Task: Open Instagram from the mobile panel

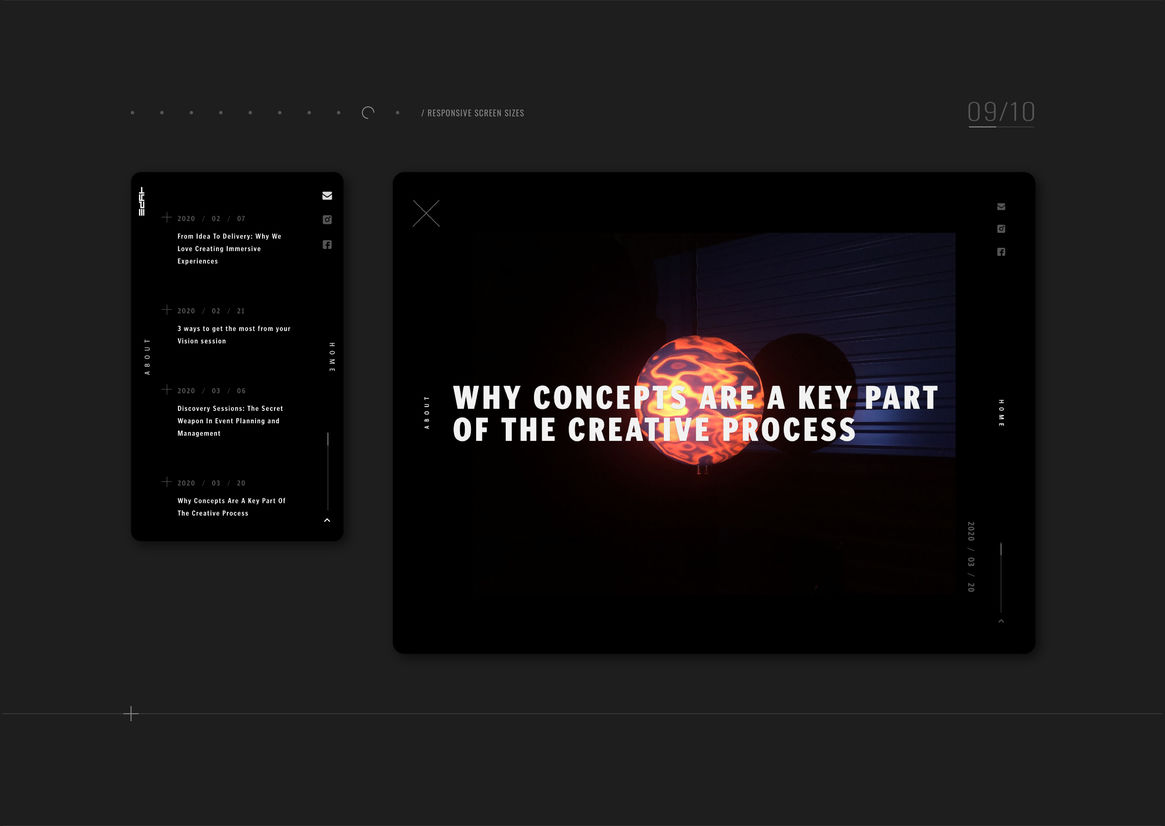Action: [327, 220]
